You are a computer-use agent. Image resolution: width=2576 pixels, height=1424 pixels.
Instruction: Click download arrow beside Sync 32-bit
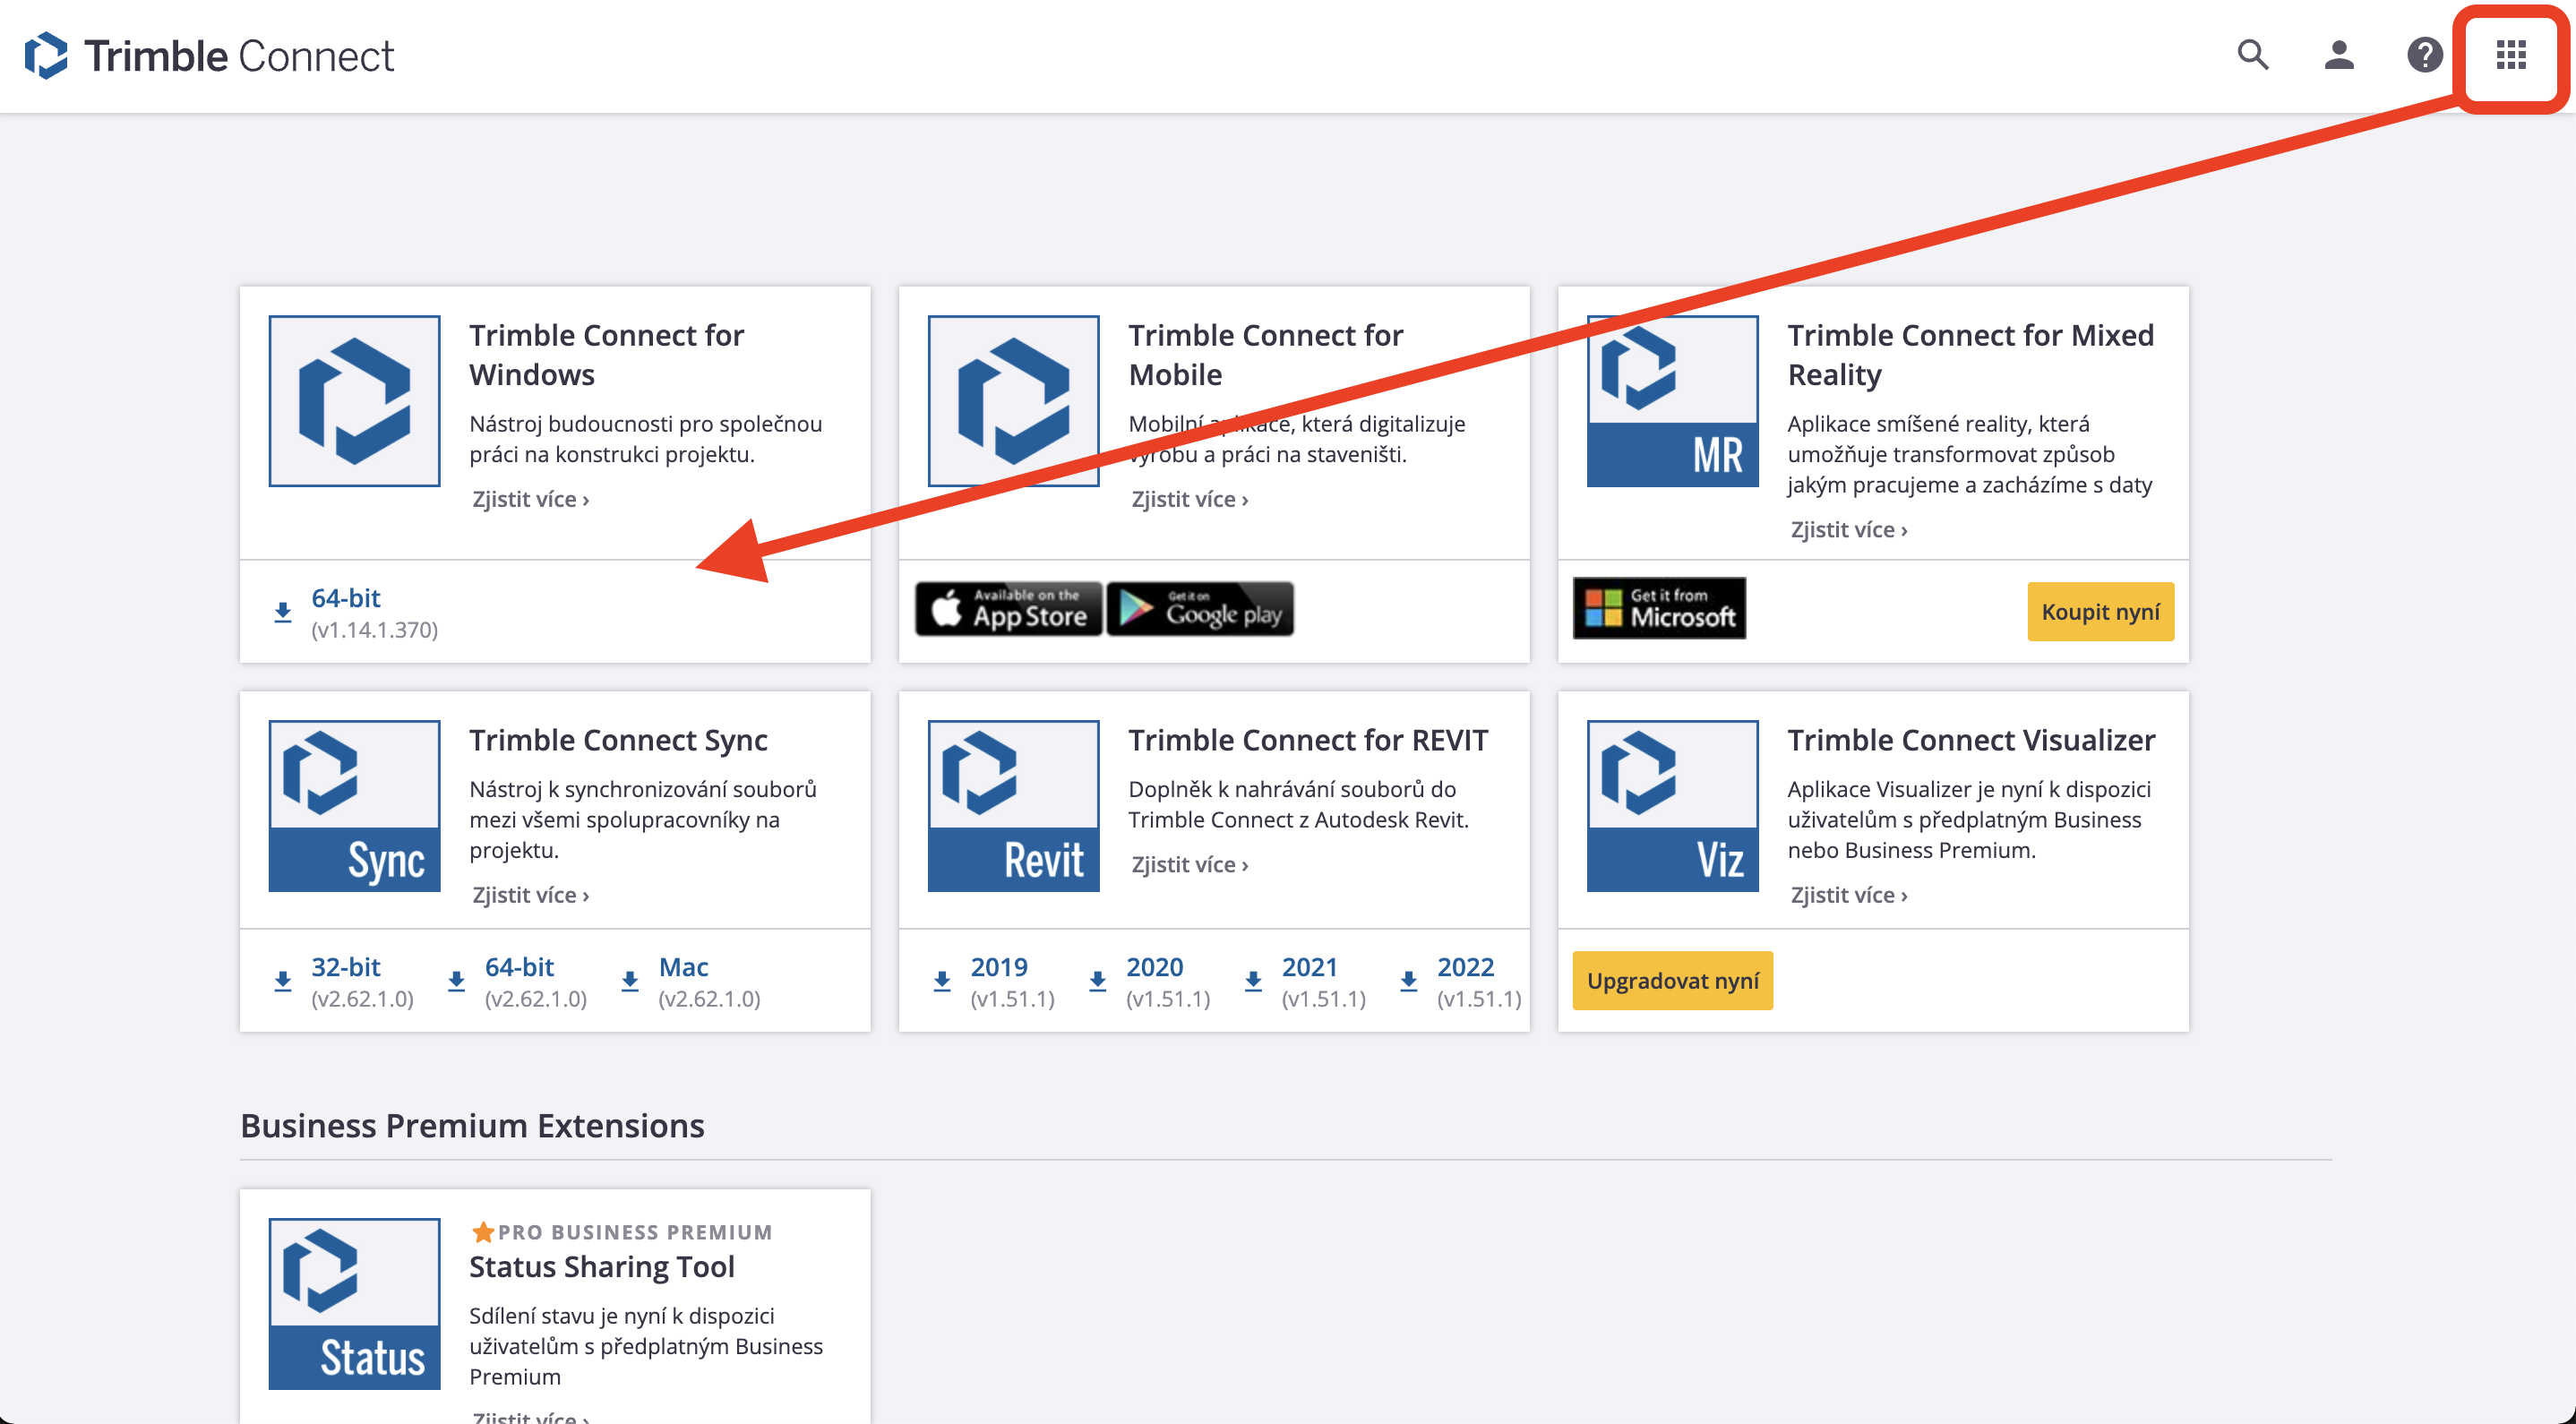(283, 981)
